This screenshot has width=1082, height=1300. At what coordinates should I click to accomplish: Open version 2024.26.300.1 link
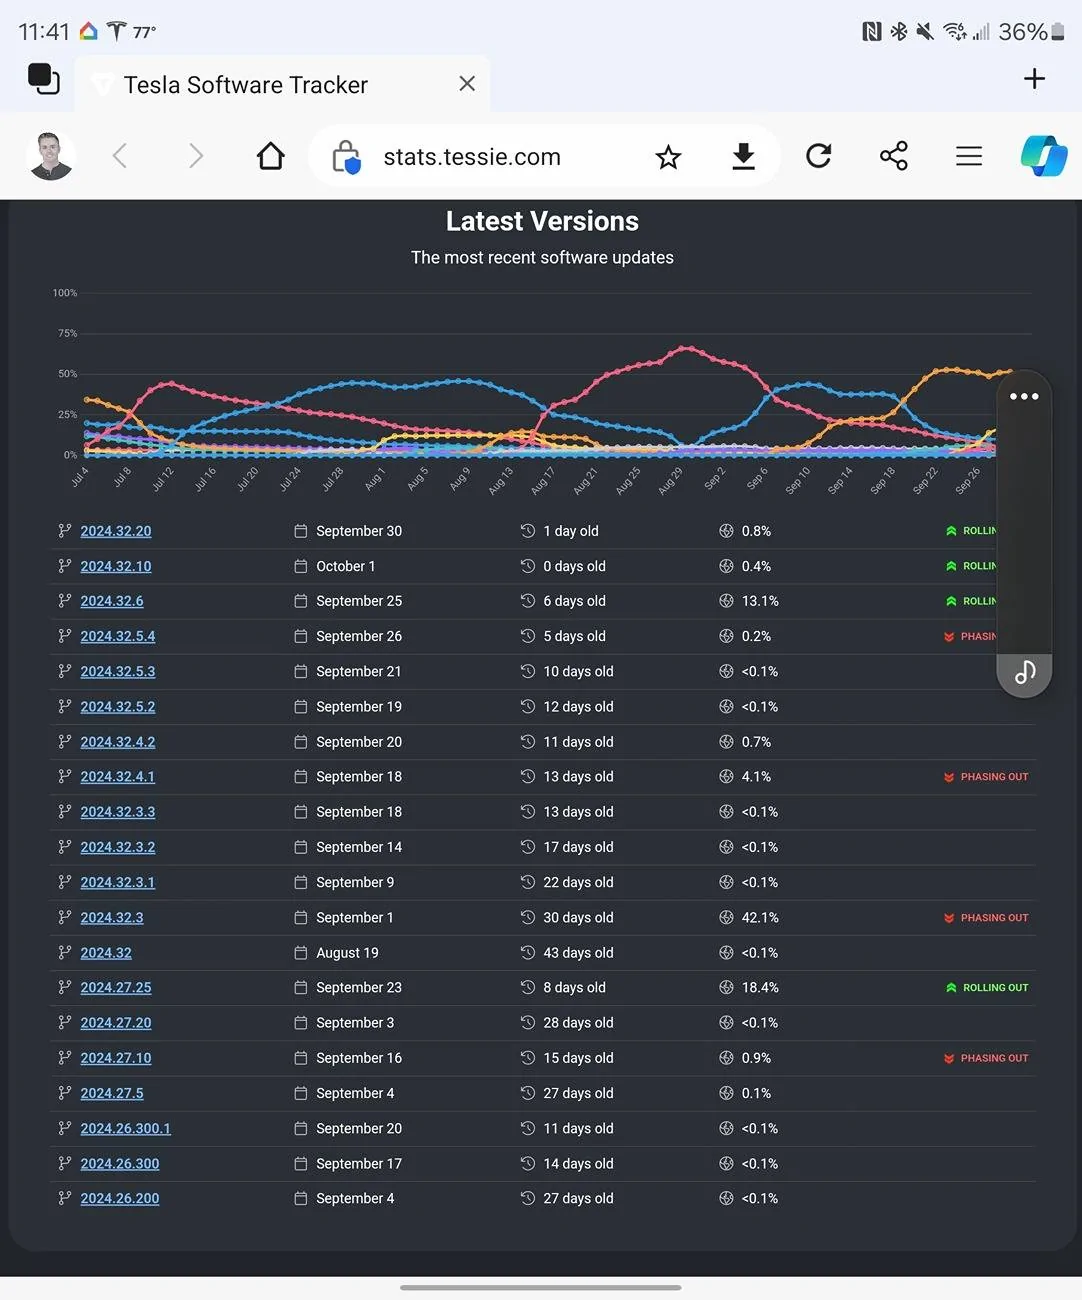click(126, 1128)
